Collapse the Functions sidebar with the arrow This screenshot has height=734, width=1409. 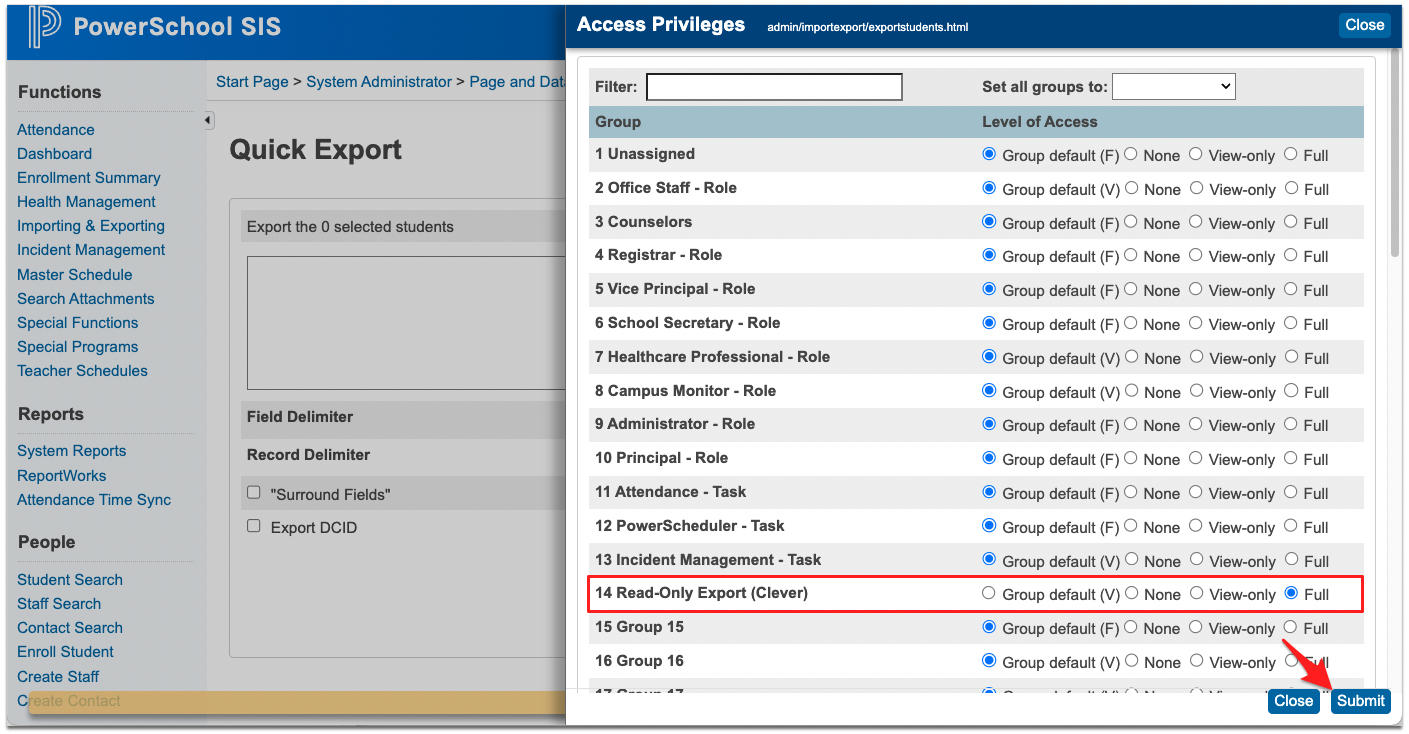[207, 119]
